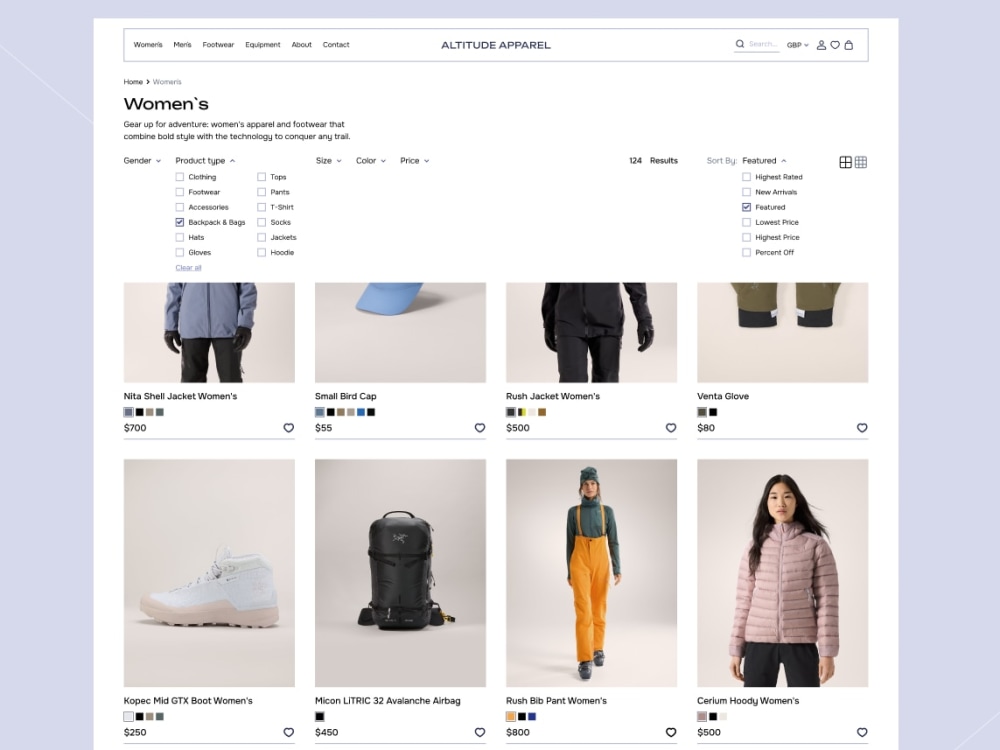Click the search magnifier icon
Image resolution: width=1000 pixels, height=750 pixels.
pos(740,44)
